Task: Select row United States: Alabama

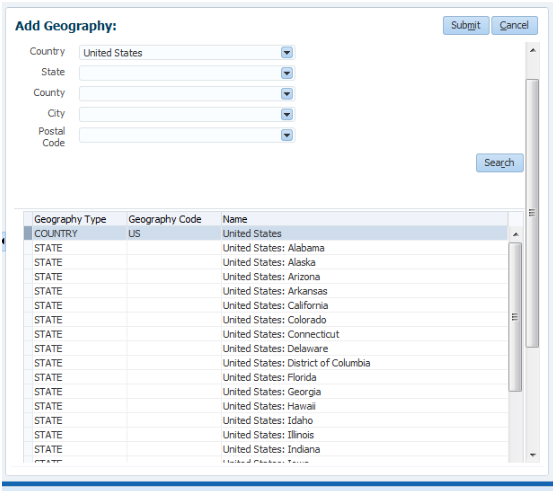Action: click(266, 248)
